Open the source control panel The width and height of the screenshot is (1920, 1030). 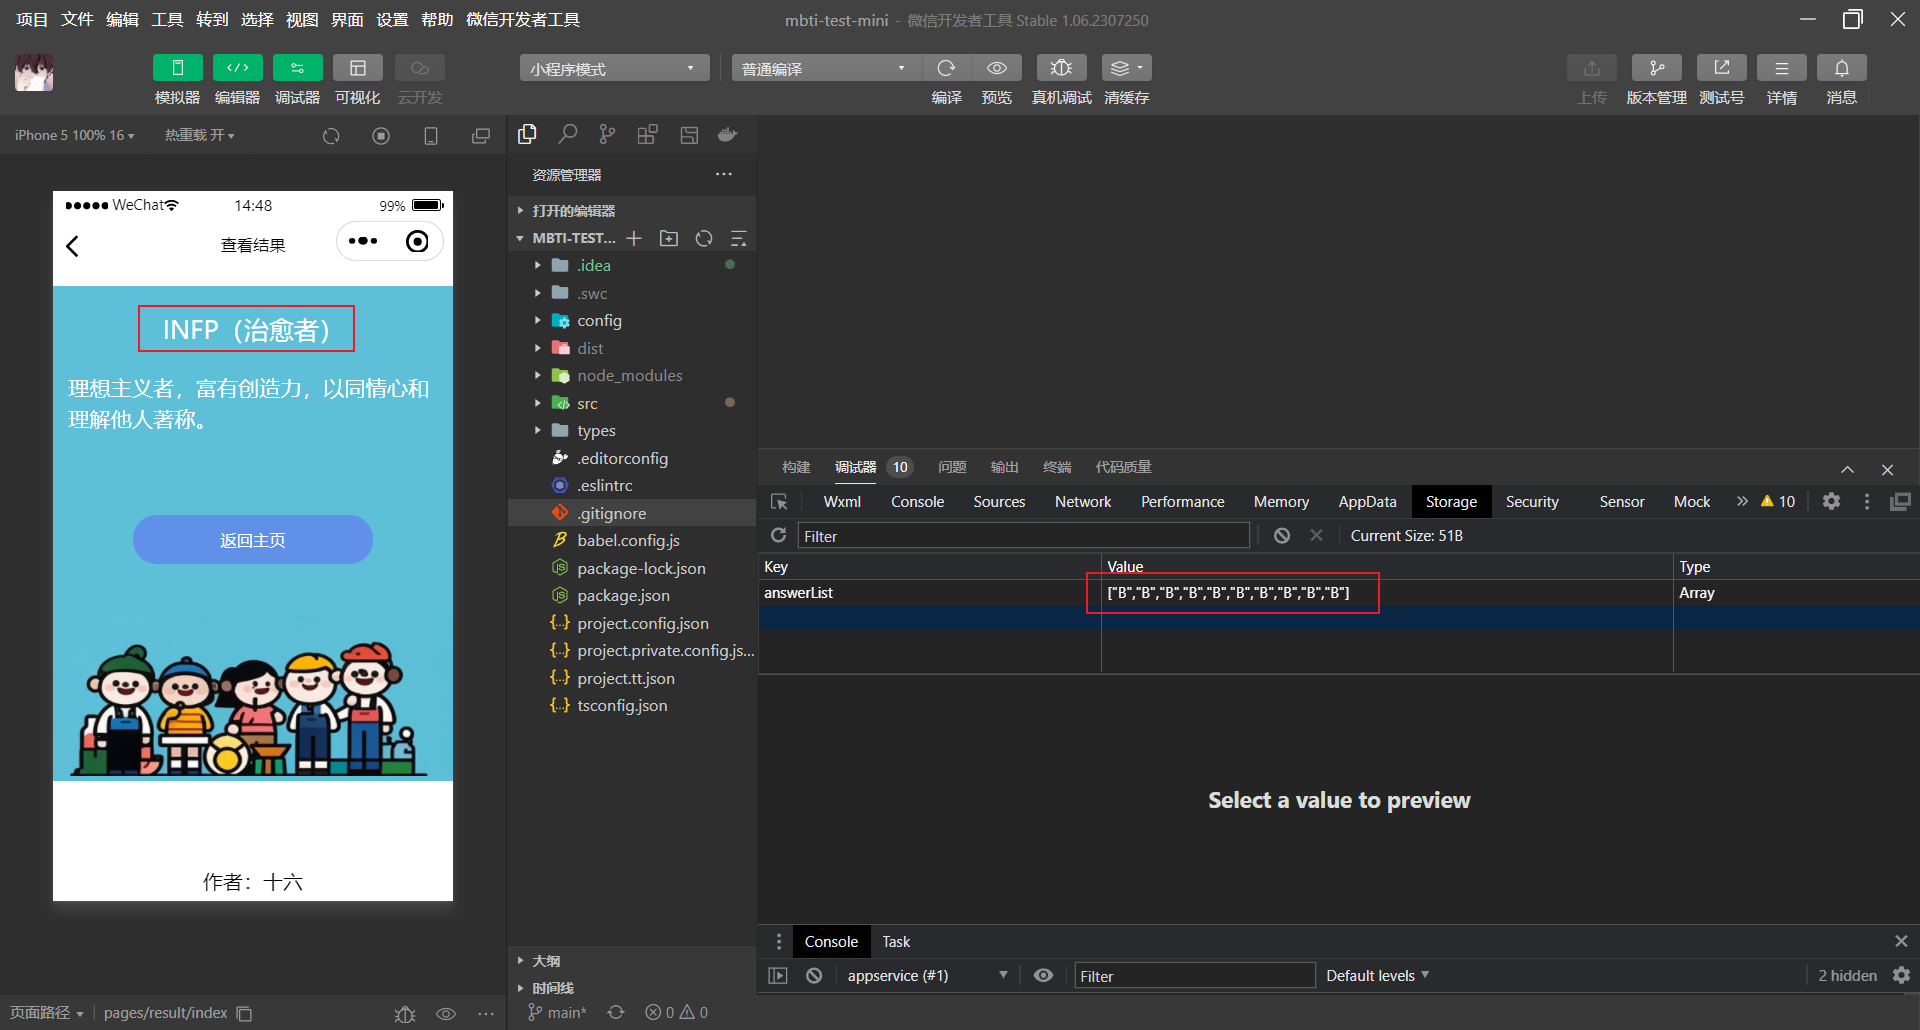coord(607,134)
